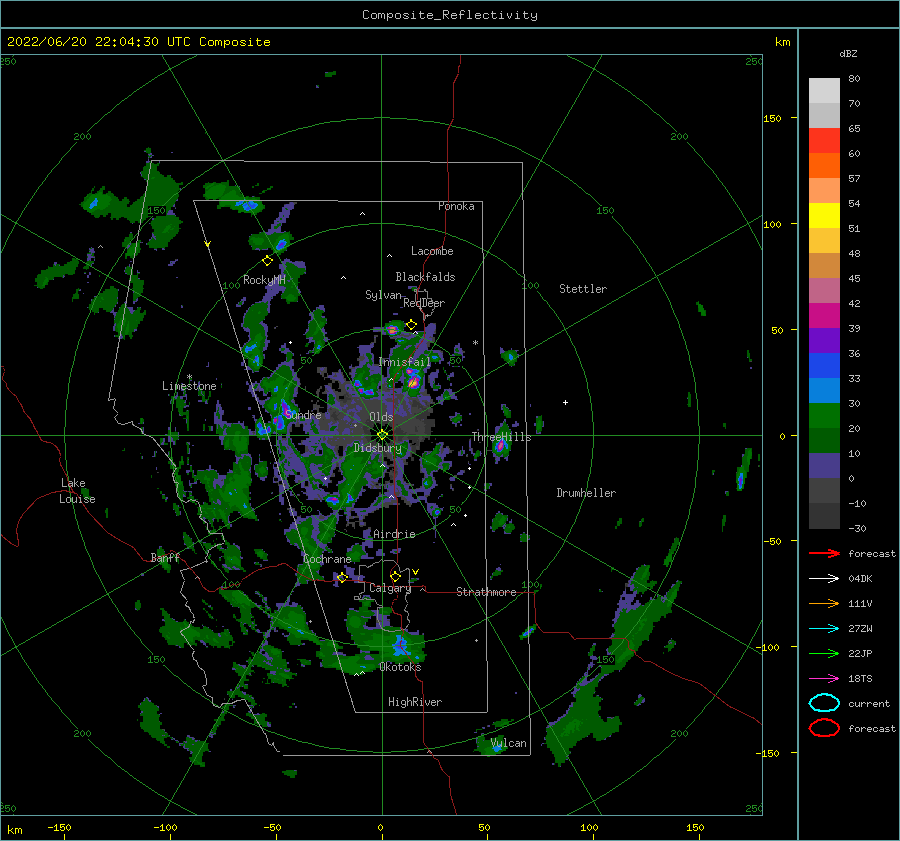Image resolution: width=900 pixels, height=841 pixels.
Task: Click the red 65 dBZ color swatch
Action: click(x=824, y=141)
